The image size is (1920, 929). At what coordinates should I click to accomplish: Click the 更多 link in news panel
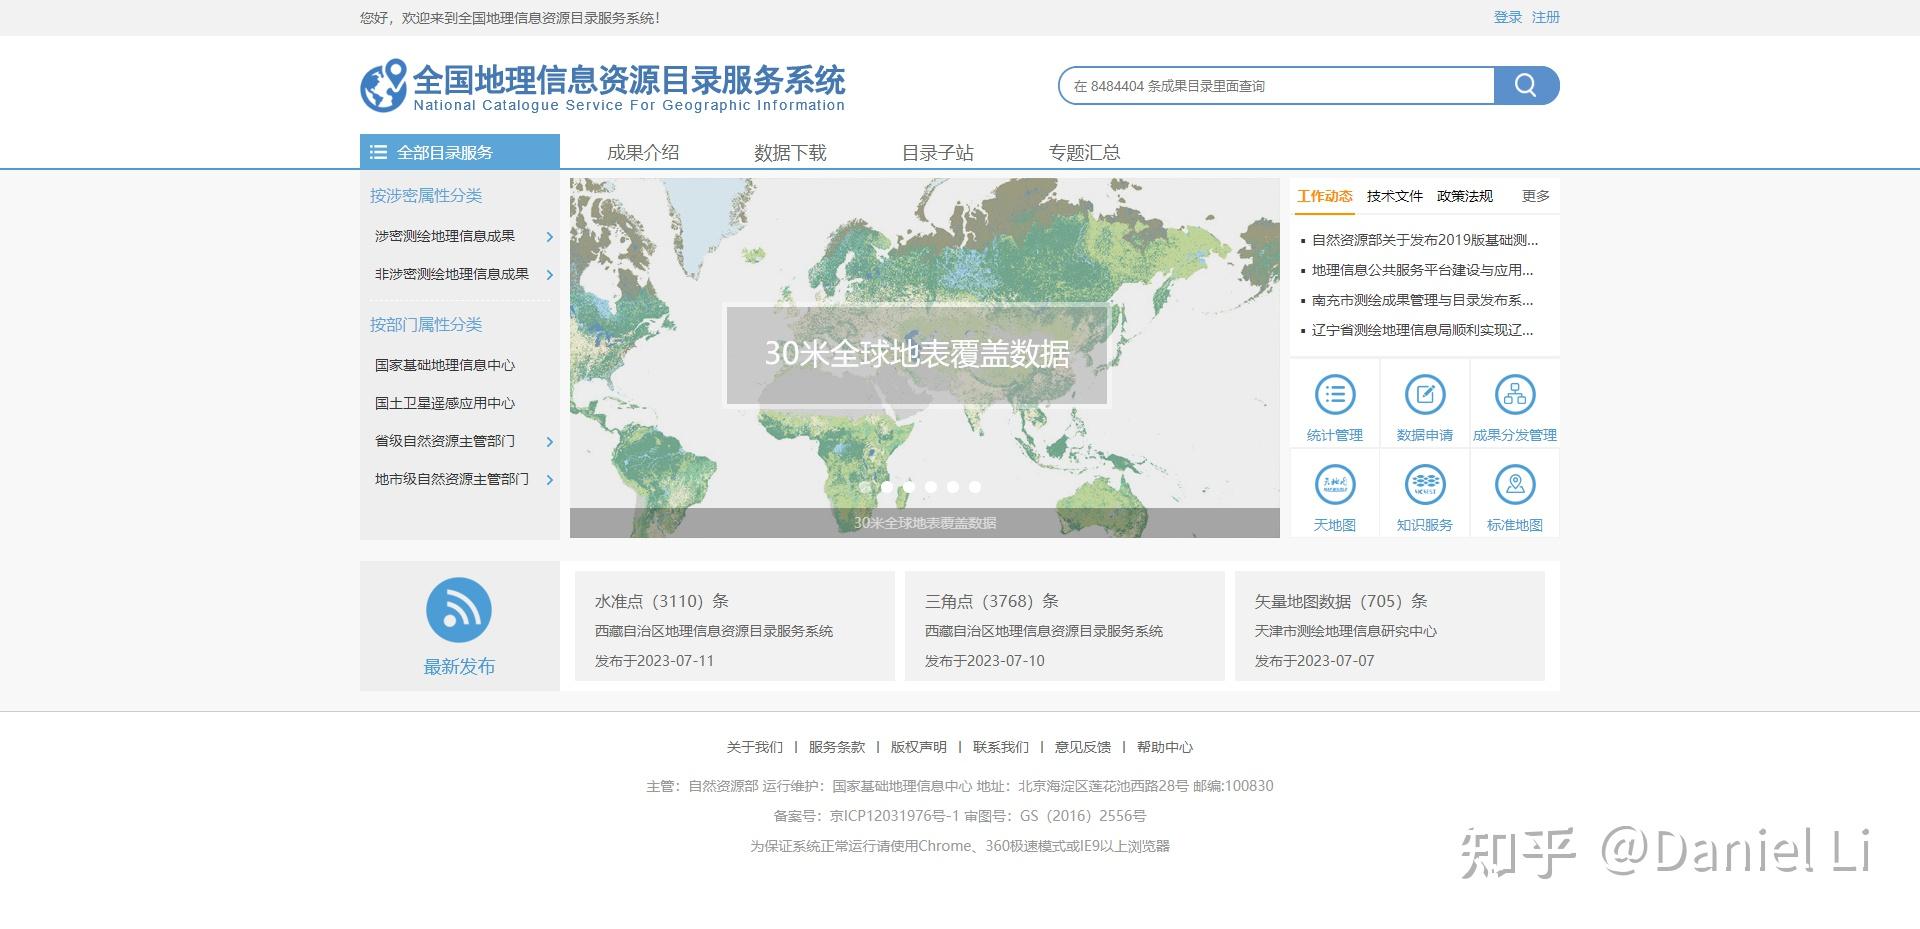coord(1536,196)
